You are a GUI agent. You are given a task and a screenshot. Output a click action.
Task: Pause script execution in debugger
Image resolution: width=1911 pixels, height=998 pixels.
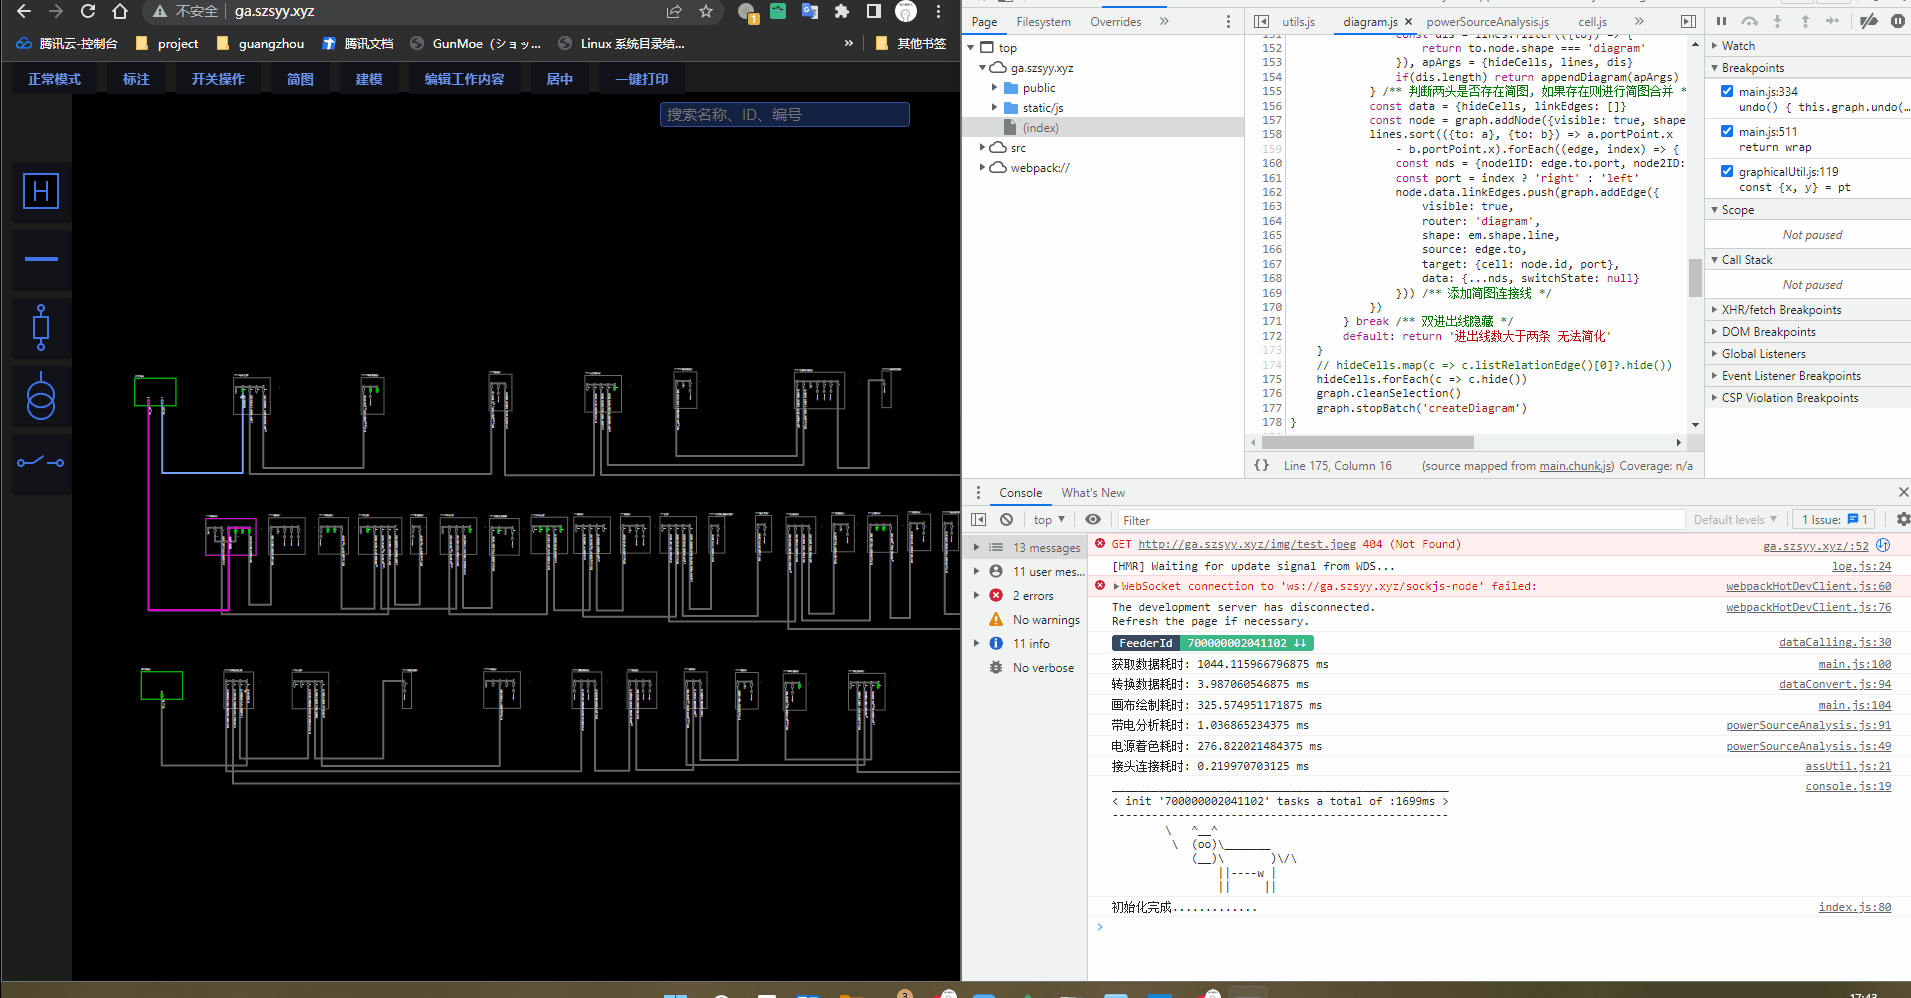pyautogui.click(x=1721, y=21)
